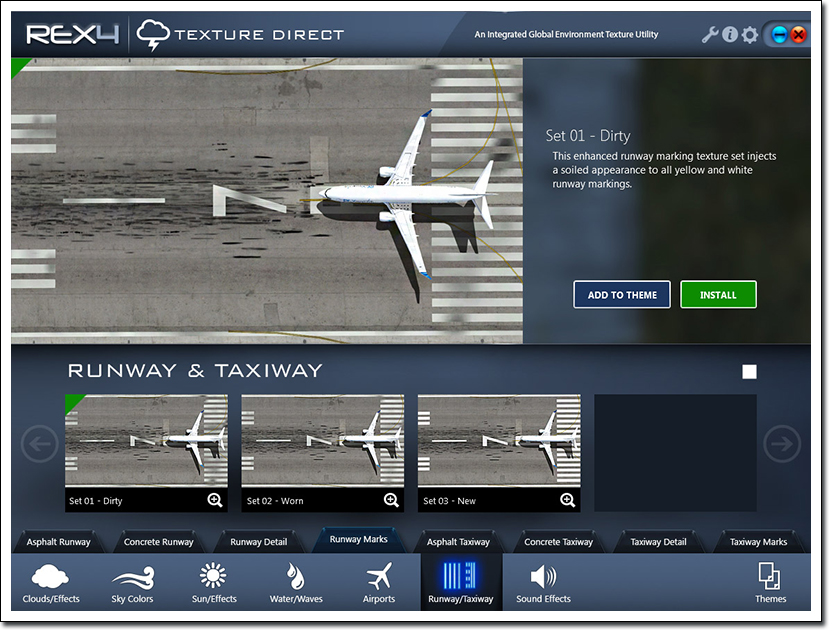832x632 pixels.
Task: Open the wrench tools icon
Action: pos(709,35)
